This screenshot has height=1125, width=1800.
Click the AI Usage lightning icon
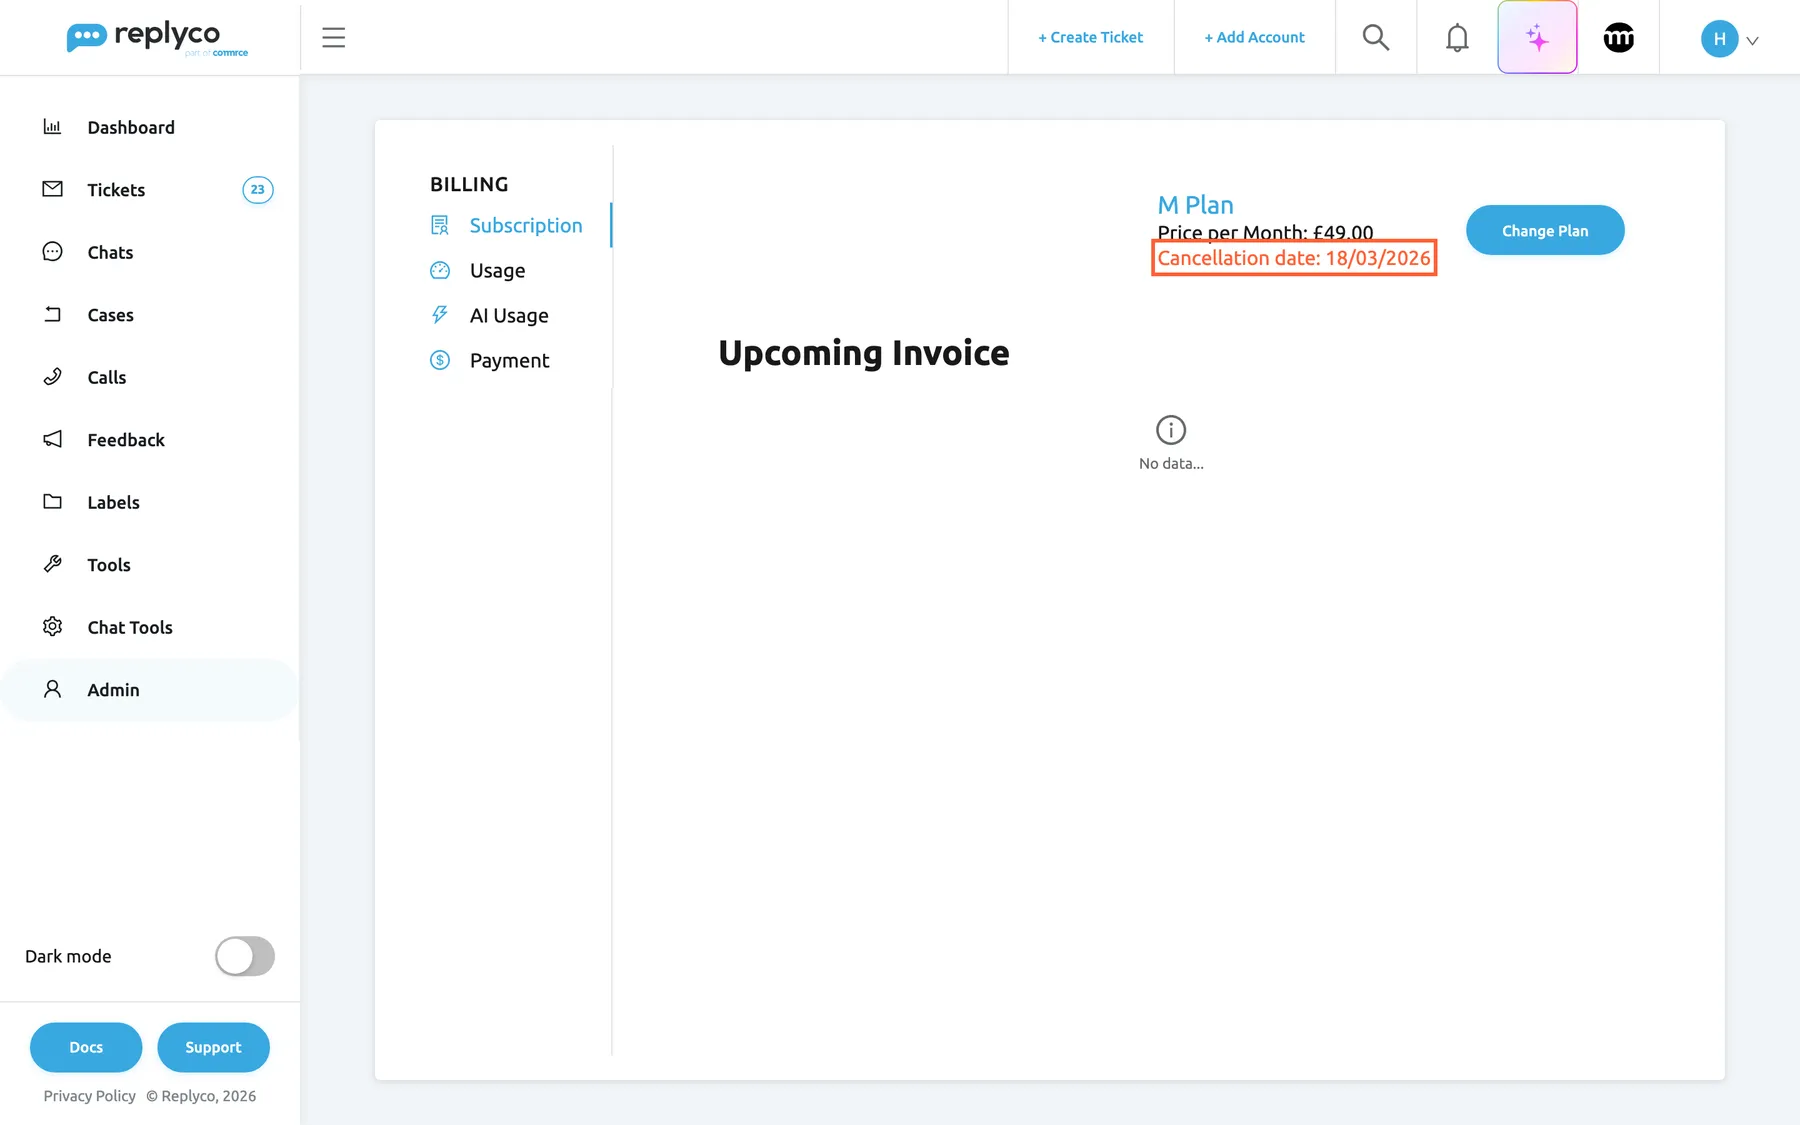[x=440, y=315]
